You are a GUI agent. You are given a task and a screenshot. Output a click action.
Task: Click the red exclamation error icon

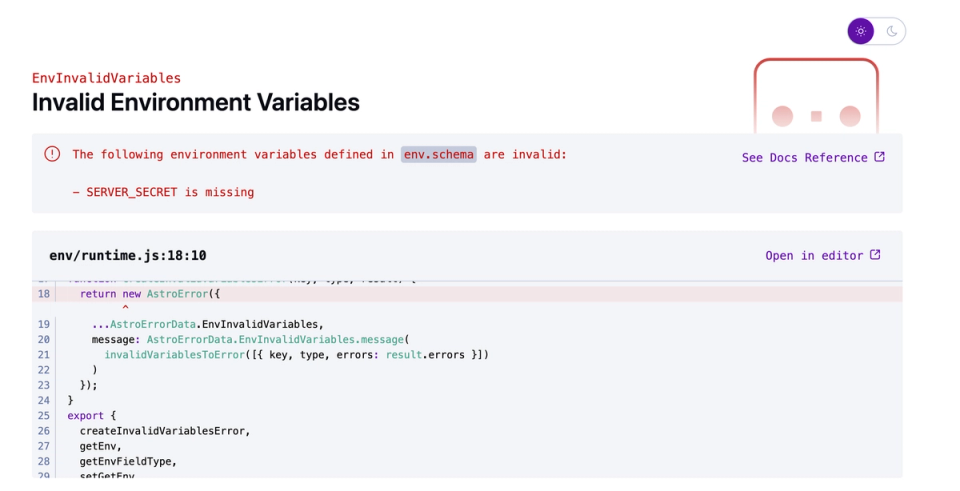(x=52, y=154)
